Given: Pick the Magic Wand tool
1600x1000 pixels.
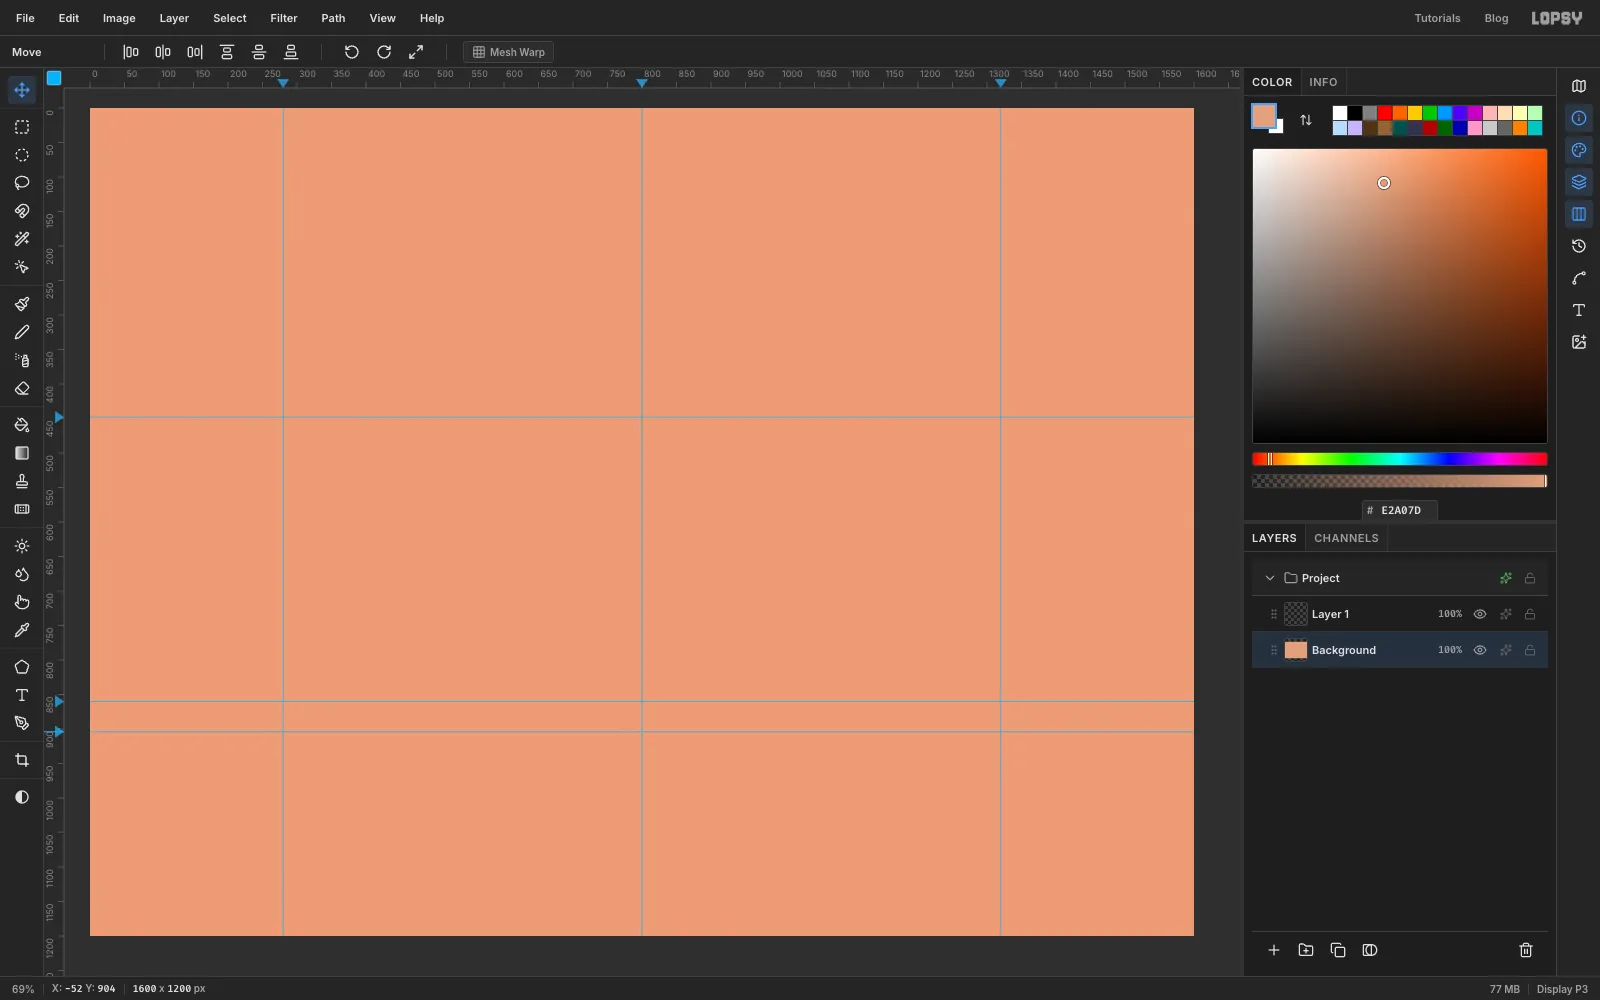Looking at the screenshot, I should click(22, 239).
